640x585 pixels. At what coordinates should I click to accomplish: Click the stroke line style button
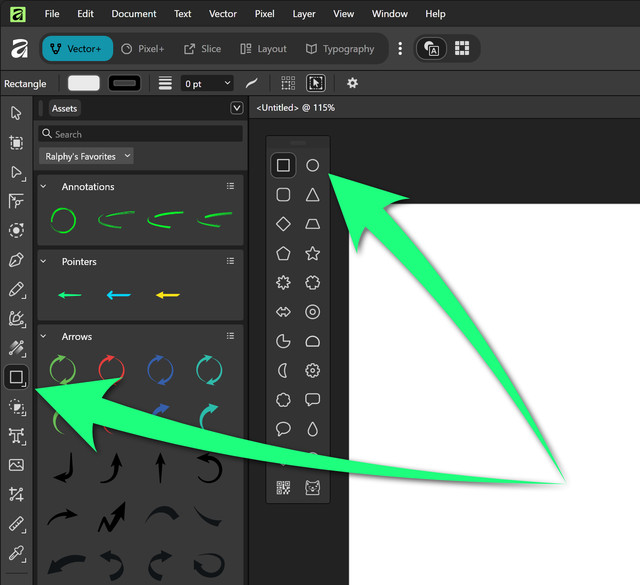165,84
